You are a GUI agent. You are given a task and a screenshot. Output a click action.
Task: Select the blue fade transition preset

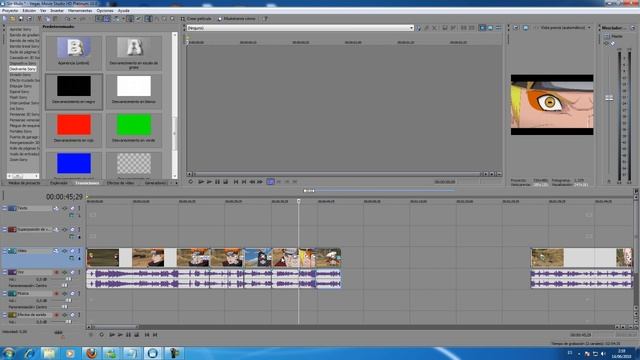pyautogui.click(x=74, y=164)
